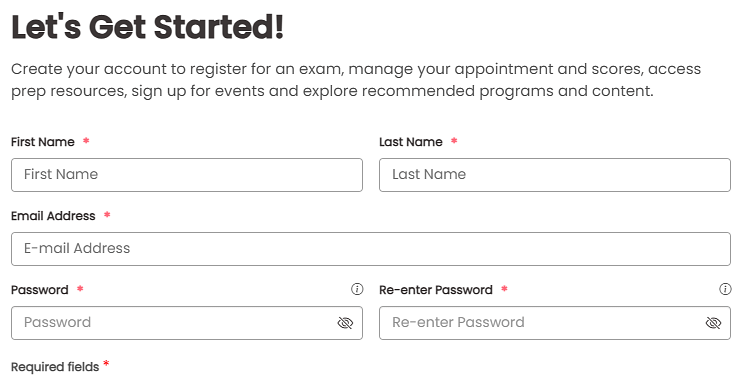This screenshot has height=386, width=739.
Task: Click the red asterisk next to First Name
Action: click(86, 140)
